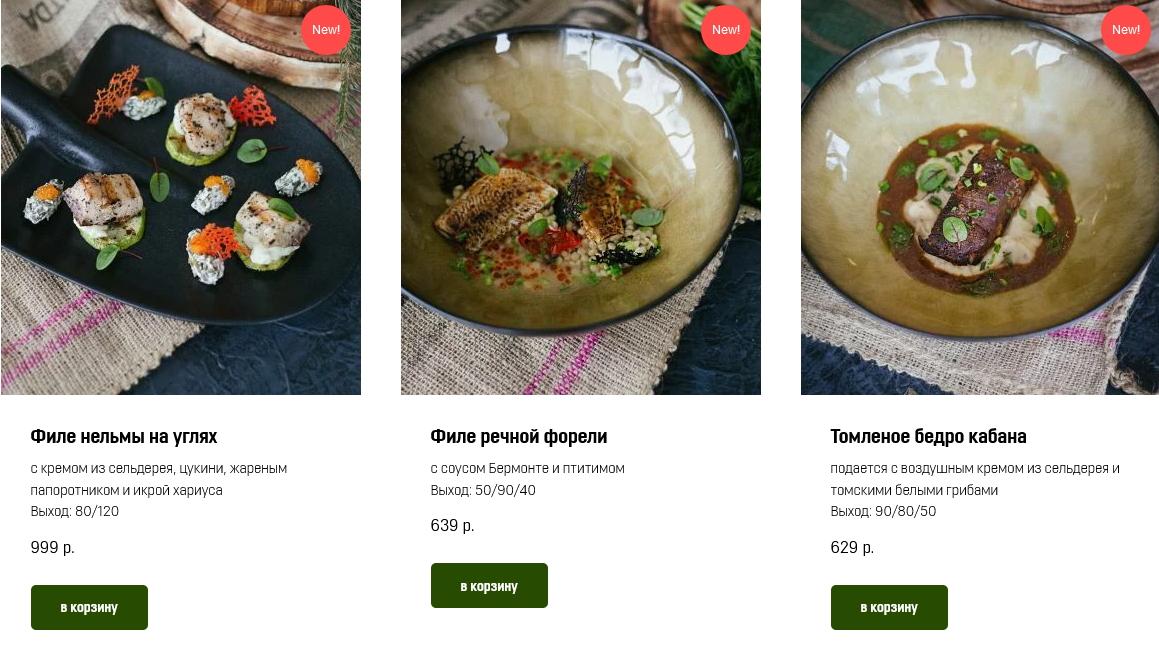Click the description mentioning соусом Бермонте
Screen dimensions: 1159x667
[527, 468]
